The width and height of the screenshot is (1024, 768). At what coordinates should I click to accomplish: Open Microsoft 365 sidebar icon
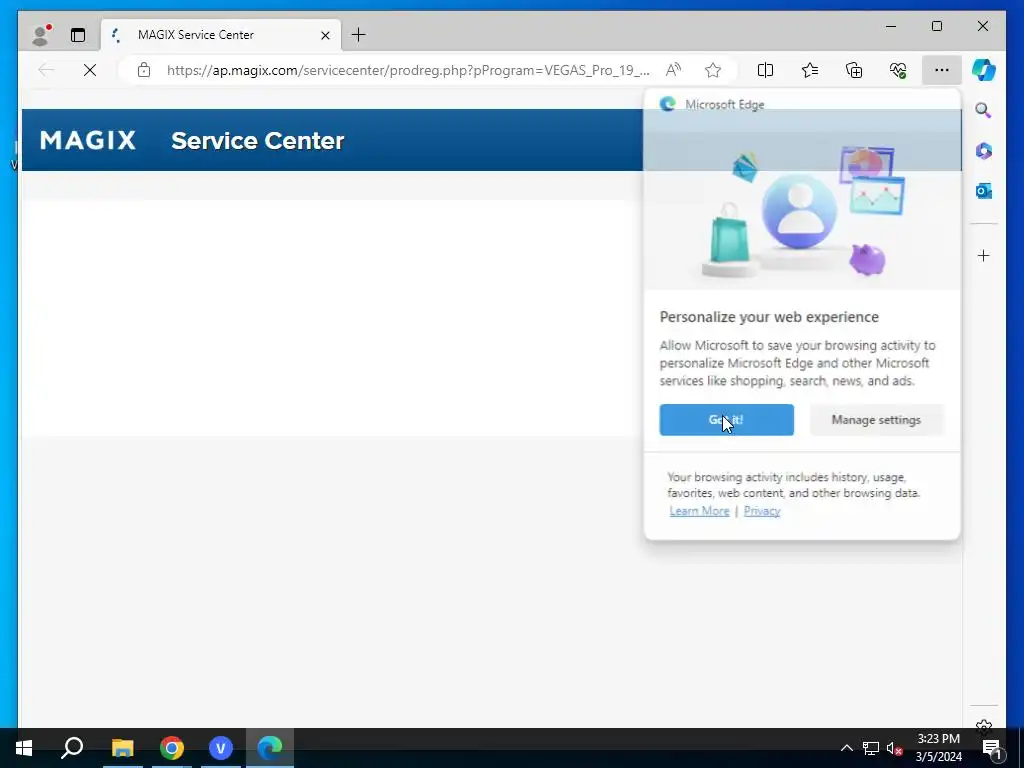click(x=984, y=151)
